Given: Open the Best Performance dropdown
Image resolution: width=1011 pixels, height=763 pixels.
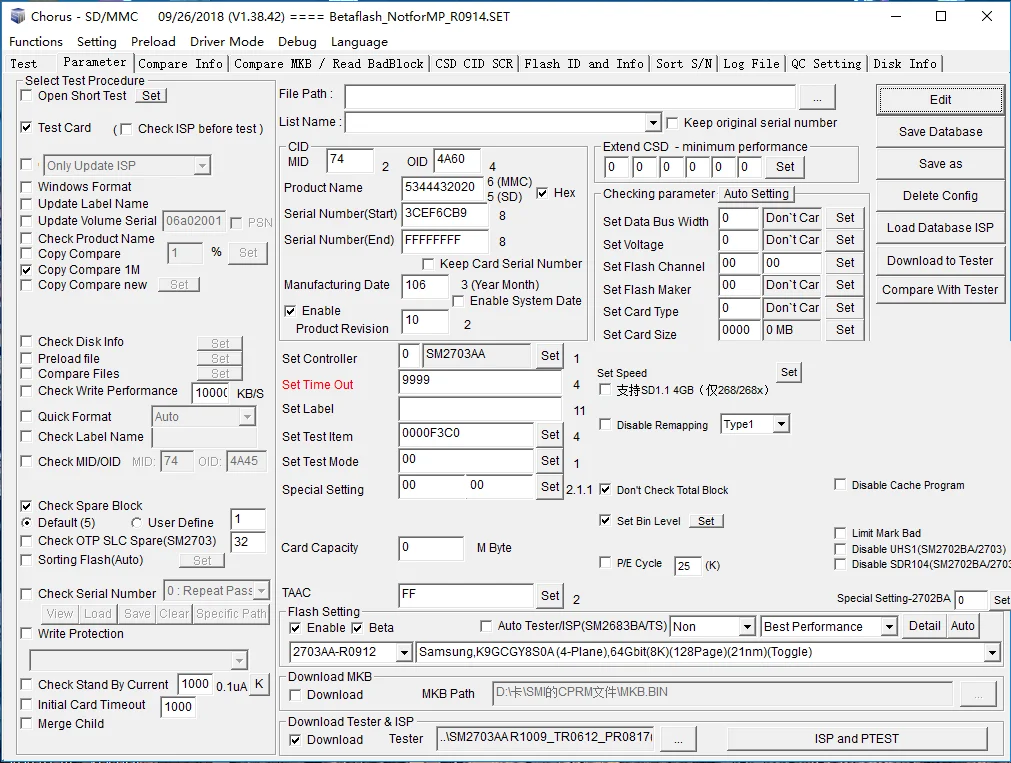Looking at the screenshot, I should (x=888, y=627).
